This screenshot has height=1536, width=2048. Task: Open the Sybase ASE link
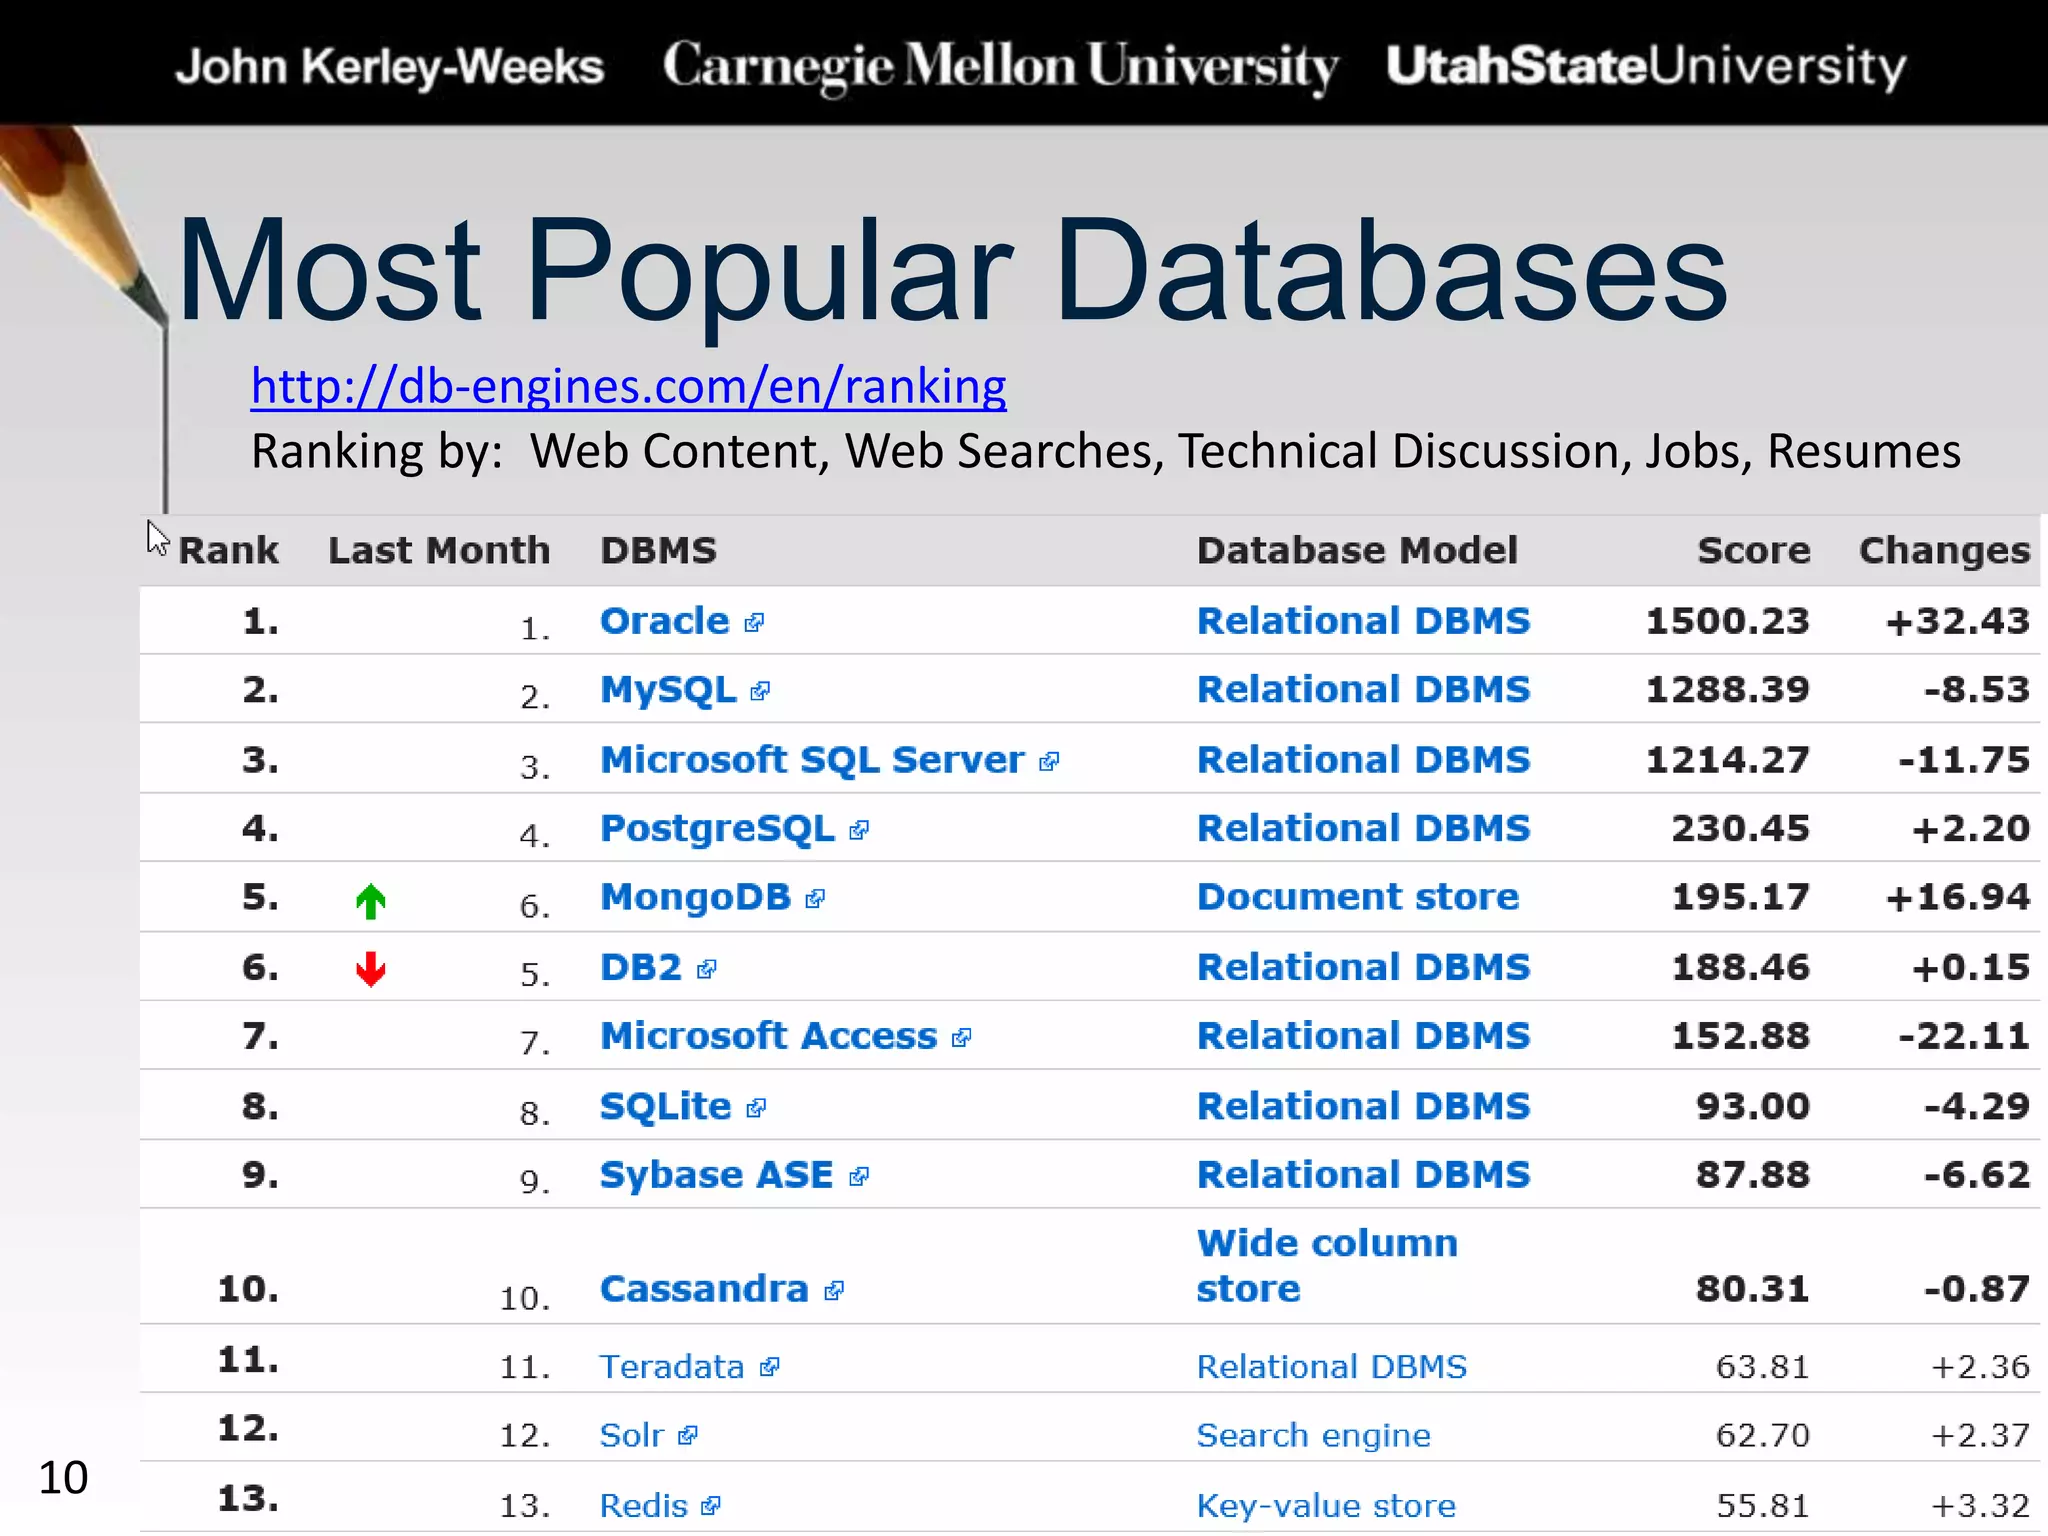tap(716, 1175)
